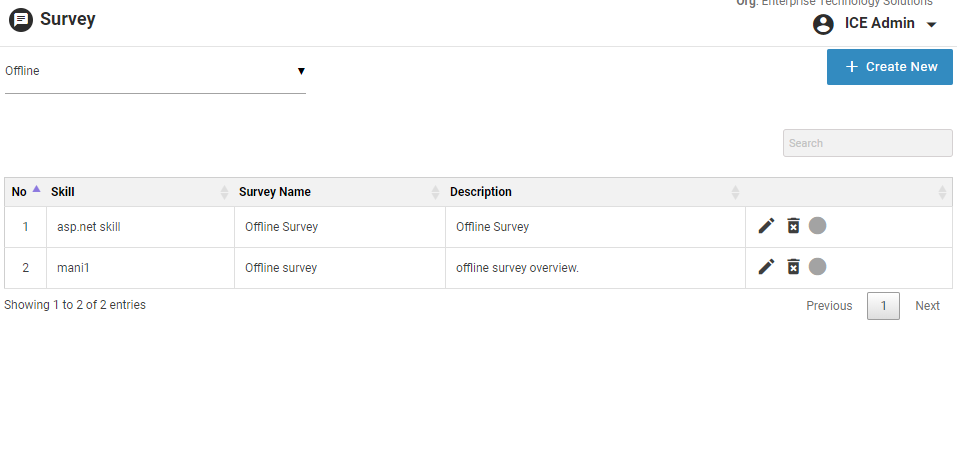Delete the asp.net skill survey
The height and width of the screenshot is (456, 957).
(793, 226)
